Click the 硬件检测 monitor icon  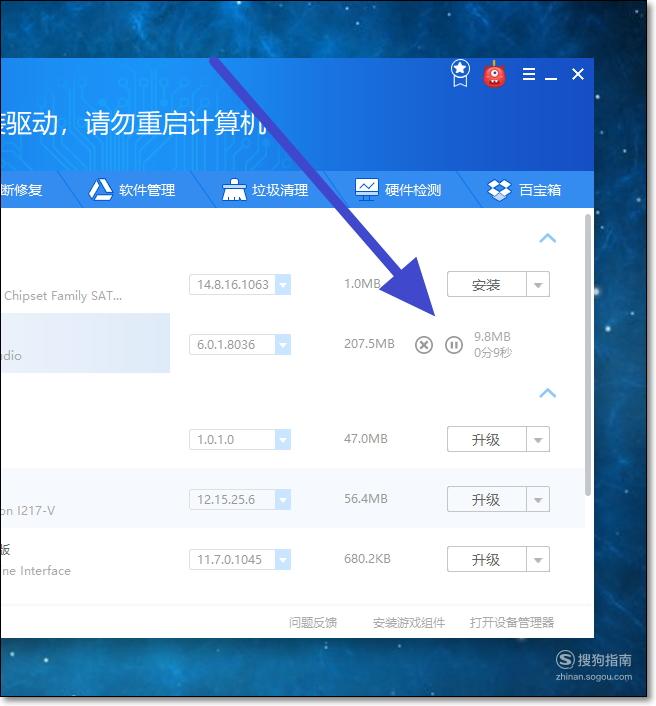pos(366,190)
